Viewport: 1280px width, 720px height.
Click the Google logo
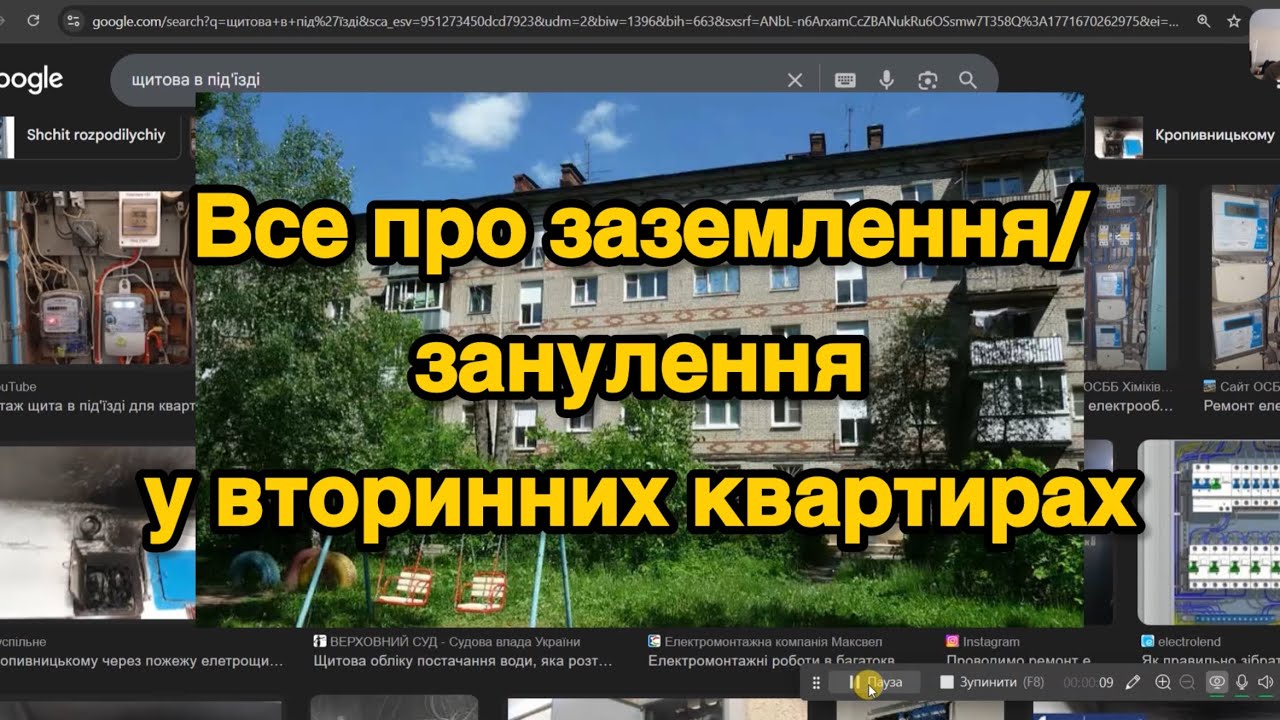click(x=31, y=80)
